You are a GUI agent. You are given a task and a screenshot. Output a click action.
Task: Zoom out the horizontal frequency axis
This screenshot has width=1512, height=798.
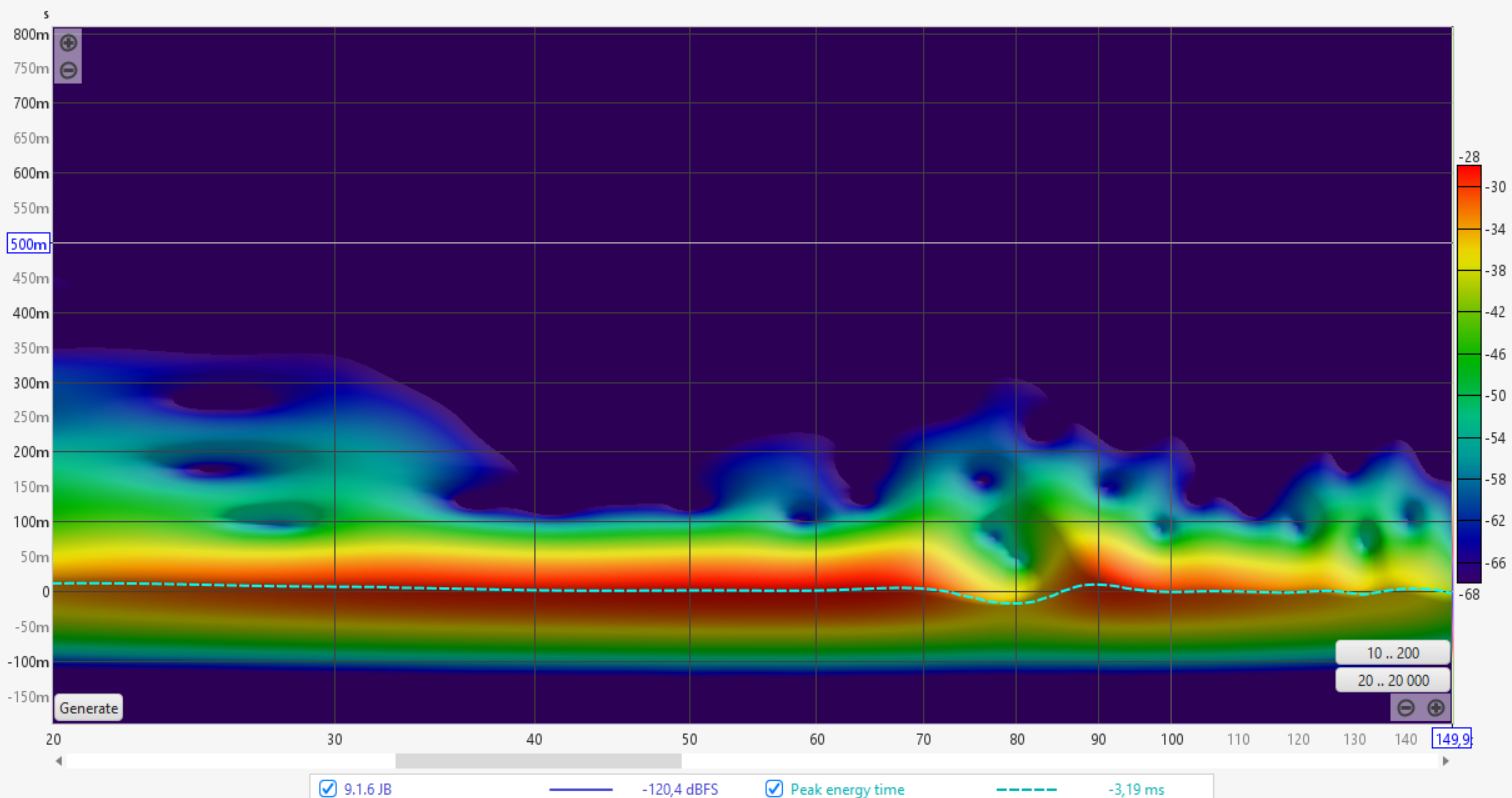[1405, 708]
